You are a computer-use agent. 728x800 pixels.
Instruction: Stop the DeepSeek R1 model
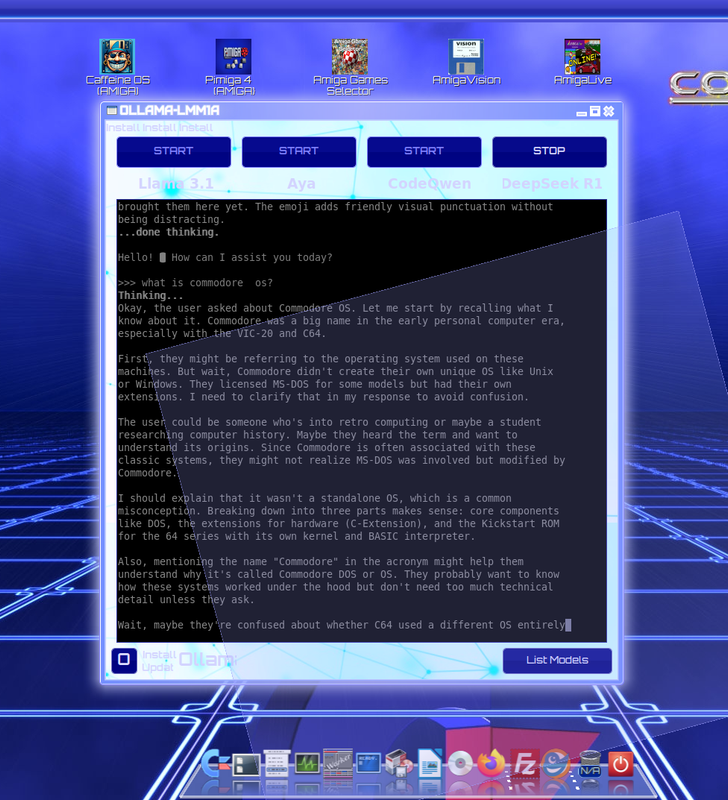(549, 152)
